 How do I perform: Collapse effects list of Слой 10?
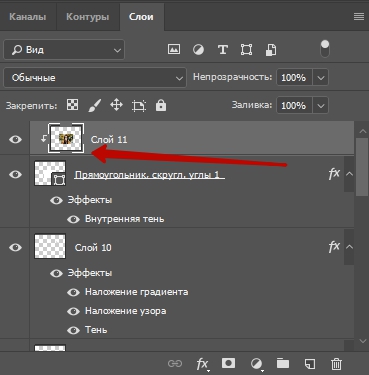click(349, 247)
